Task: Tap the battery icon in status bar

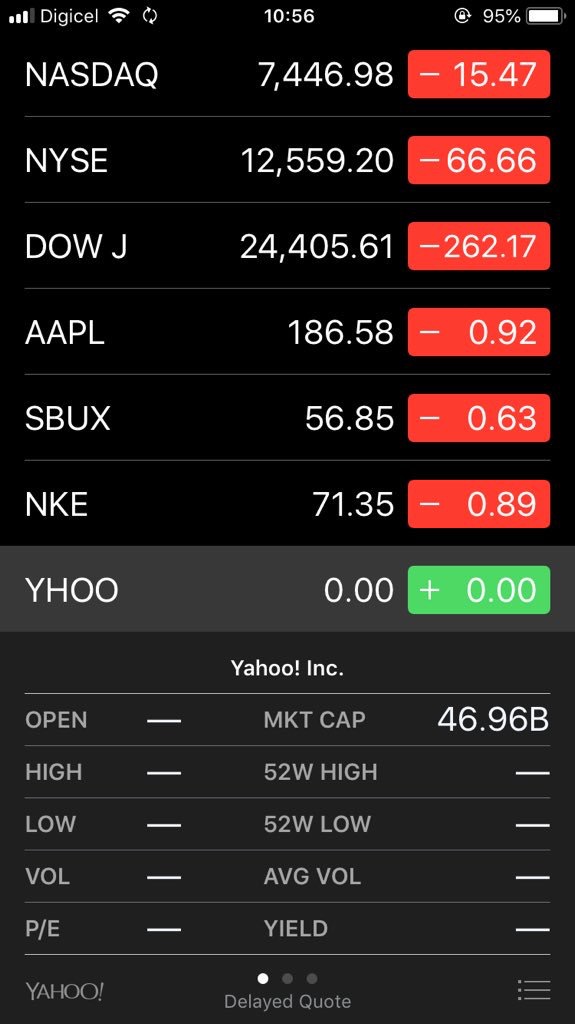Action: (x=547, y=16)
